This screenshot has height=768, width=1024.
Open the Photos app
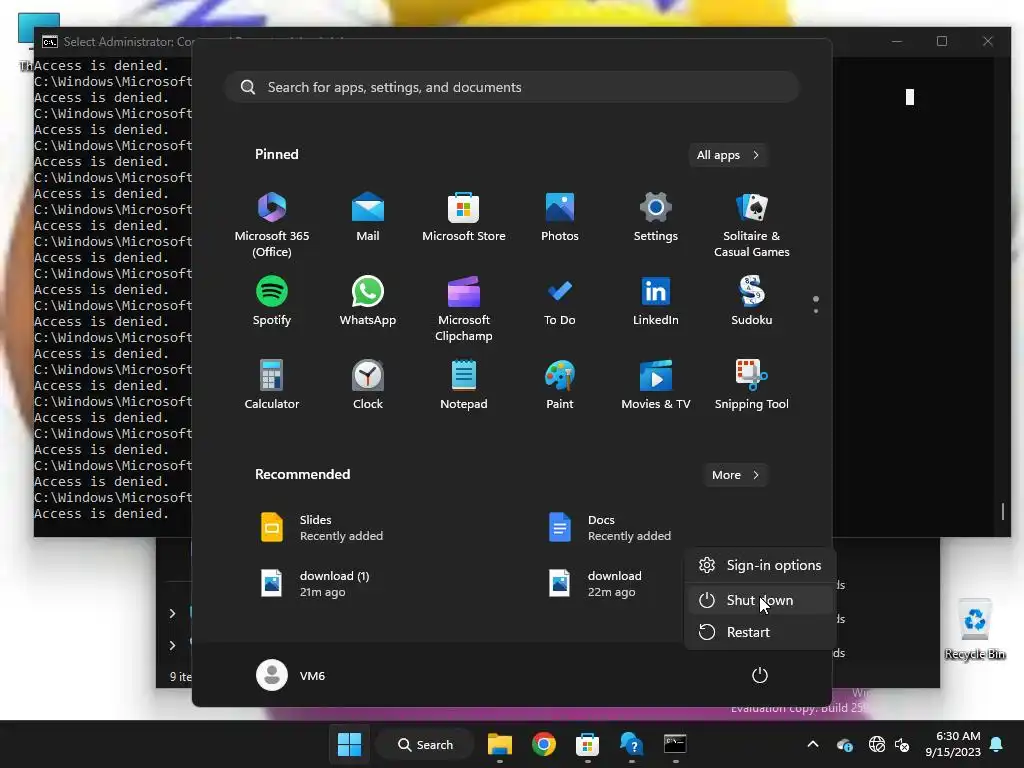(560, 217)
